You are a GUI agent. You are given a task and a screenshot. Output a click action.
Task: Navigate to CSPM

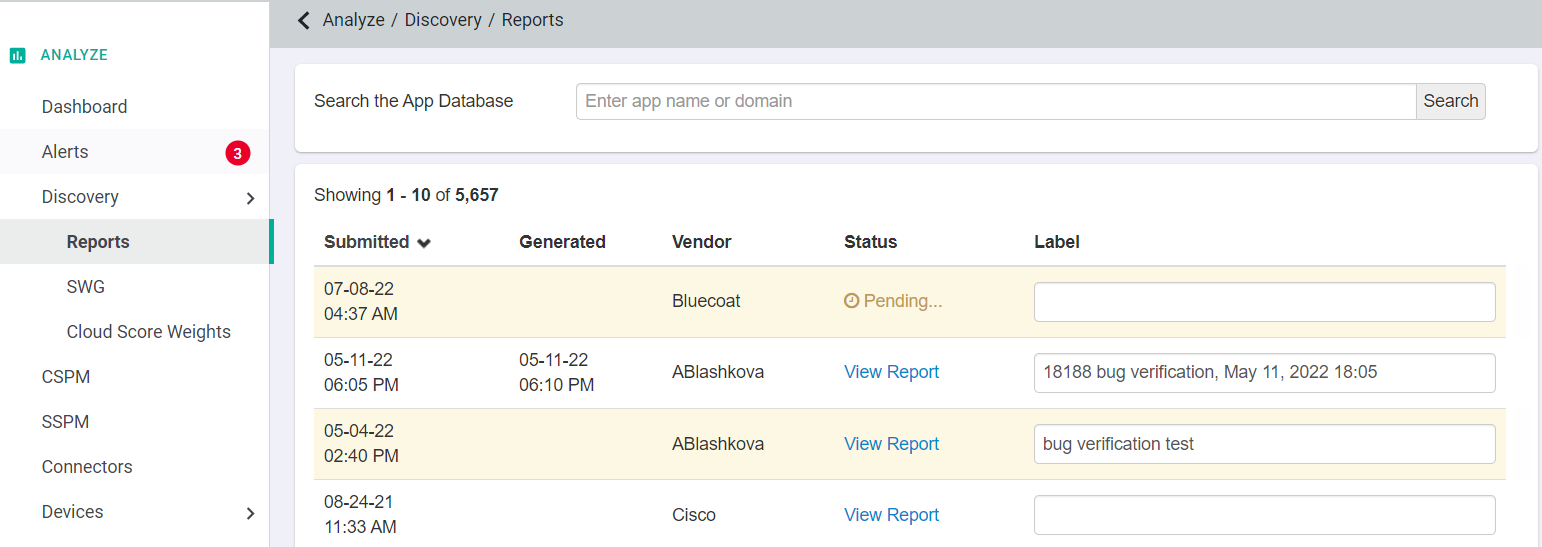tap(66, 377)
